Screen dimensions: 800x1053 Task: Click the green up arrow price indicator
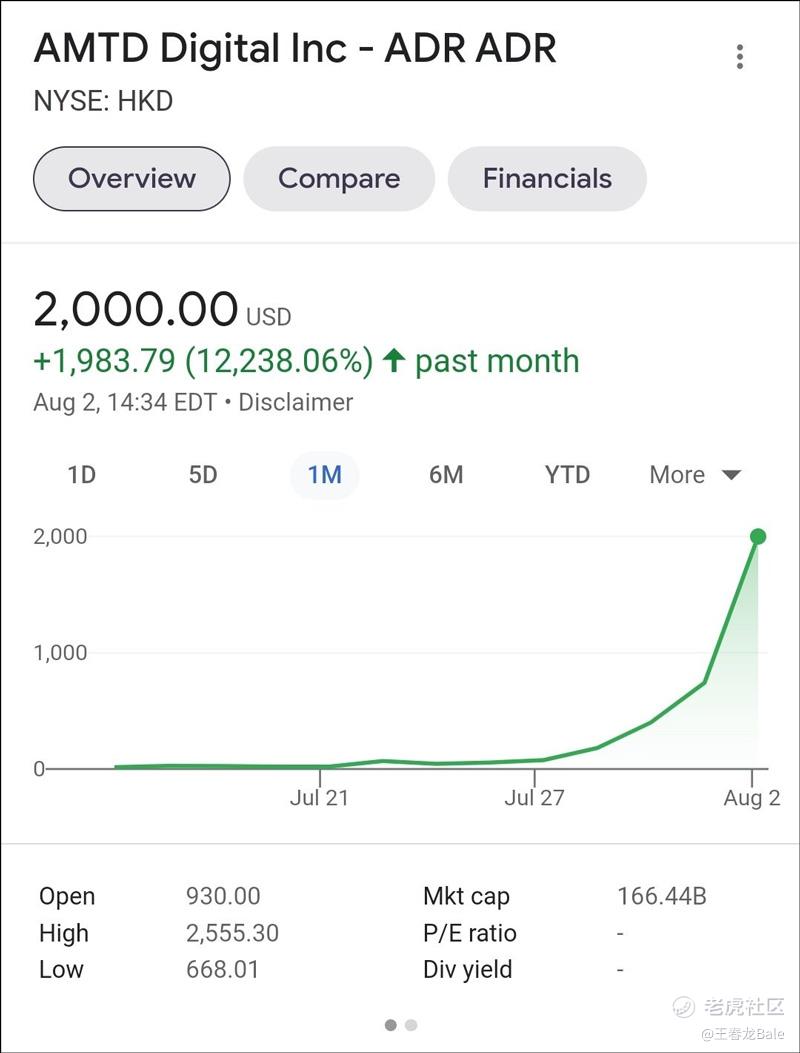[x=394, y=361]
